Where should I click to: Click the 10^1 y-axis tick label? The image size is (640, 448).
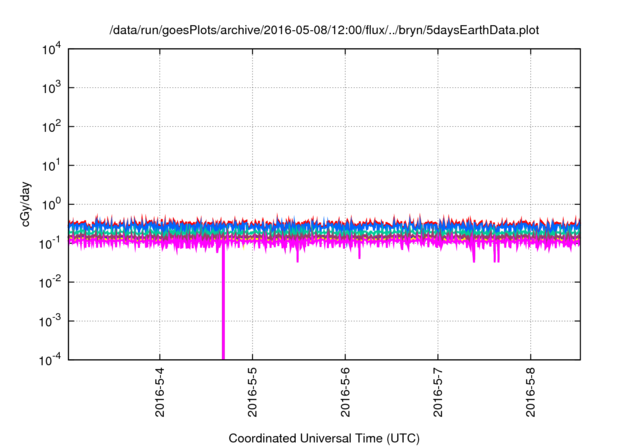click(51, 166)
